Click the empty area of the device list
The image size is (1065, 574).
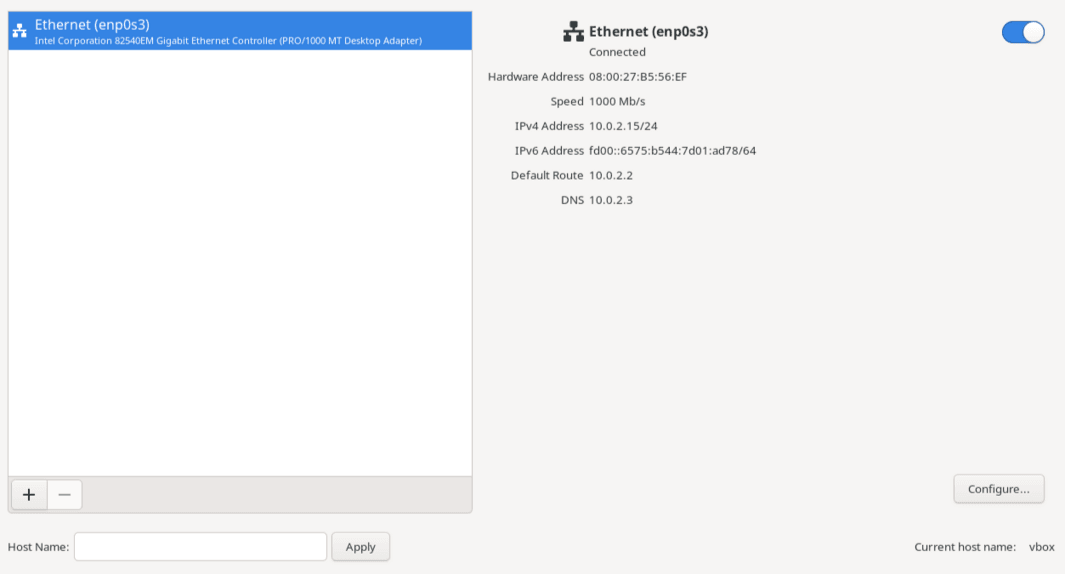click(x=240, y=263)
